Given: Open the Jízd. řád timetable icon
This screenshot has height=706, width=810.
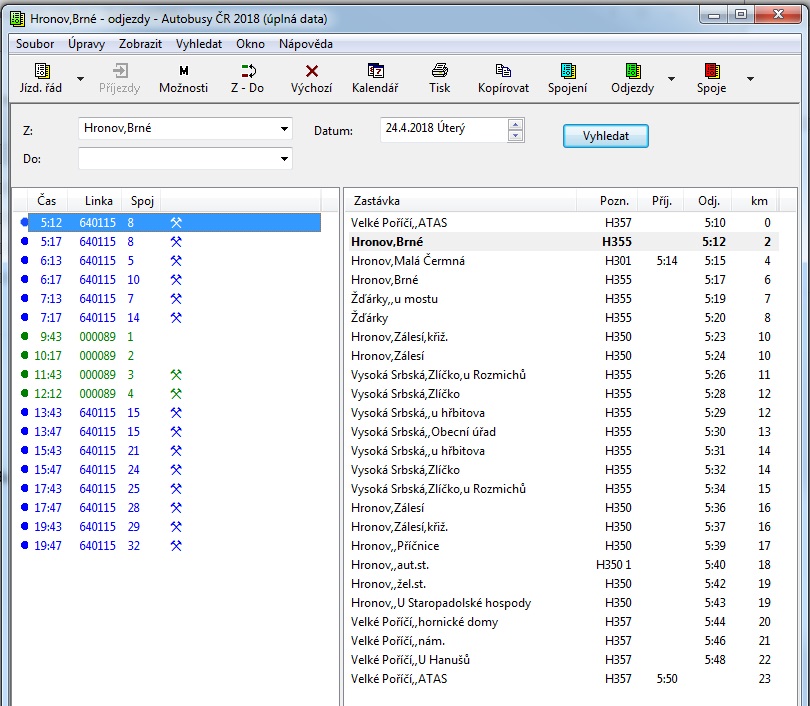Looking at the screenshot, I should 41,71.
